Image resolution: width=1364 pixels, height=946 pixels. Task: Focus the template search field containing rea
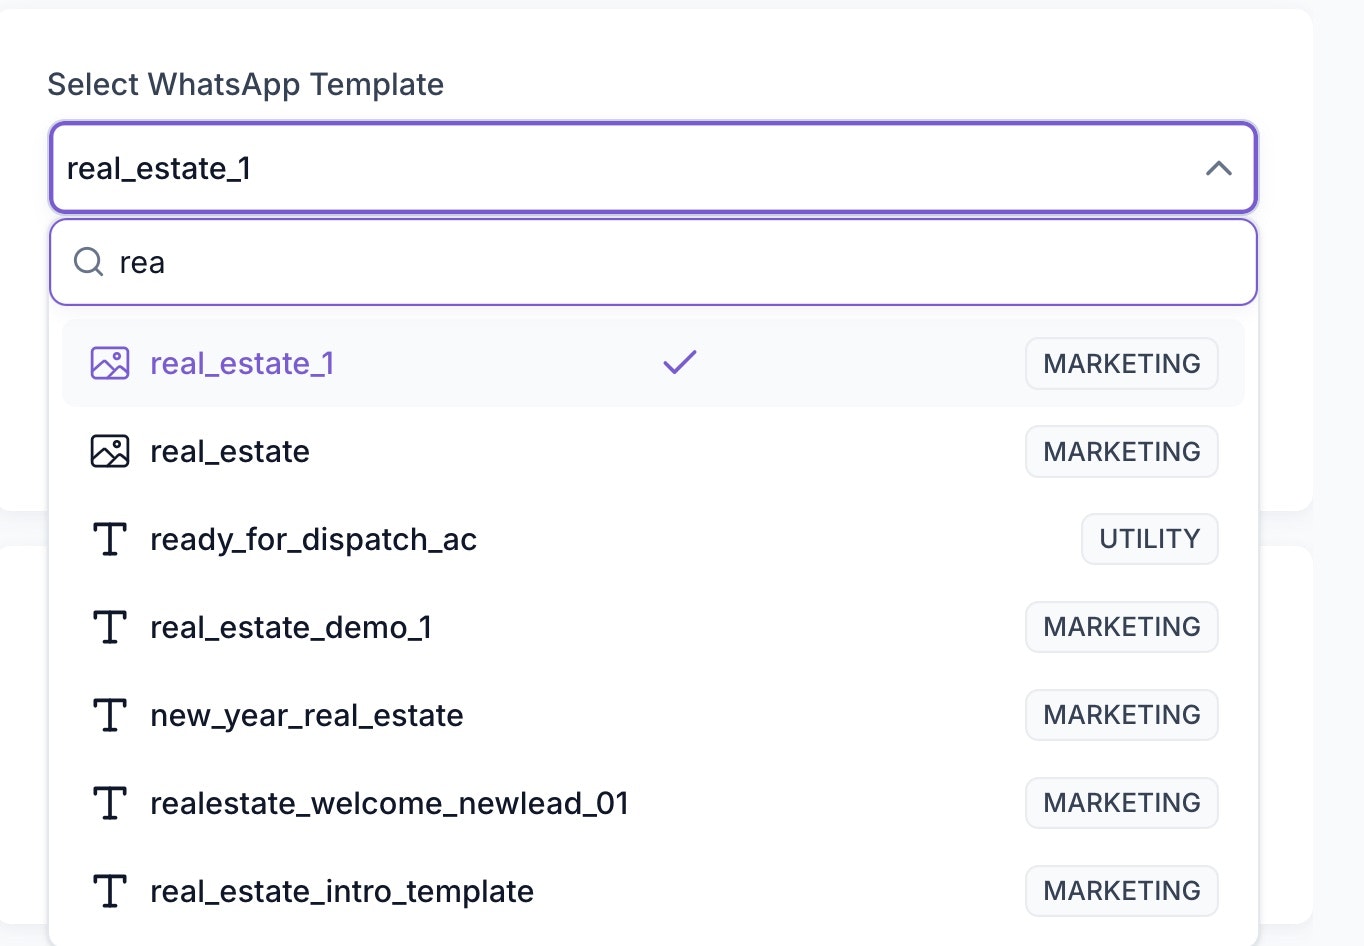pyautogui.click(x=653, y=262)
